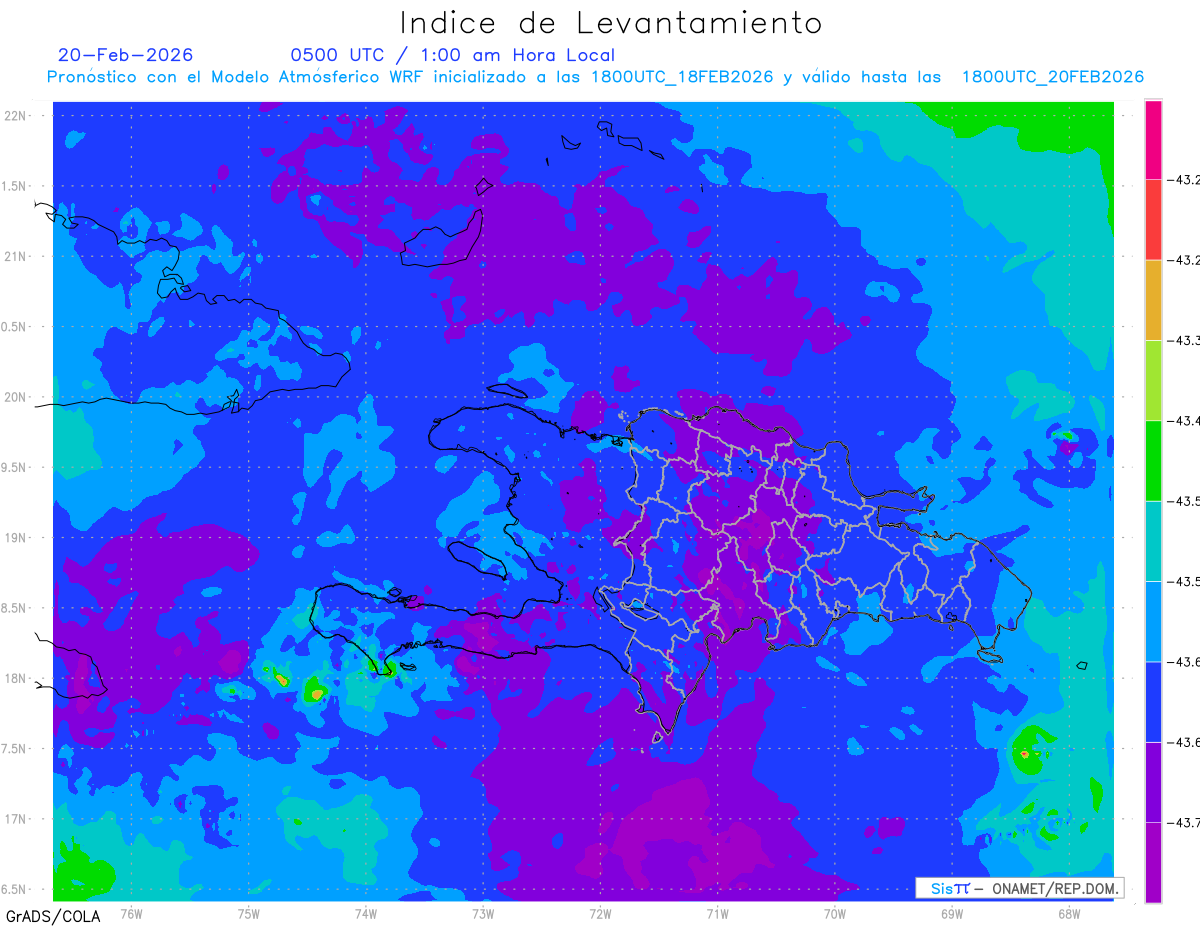The width and height of the screenshot is (1200, 927).
Task: Click the '-43.7' legend value
Action: click(1184, 822)
